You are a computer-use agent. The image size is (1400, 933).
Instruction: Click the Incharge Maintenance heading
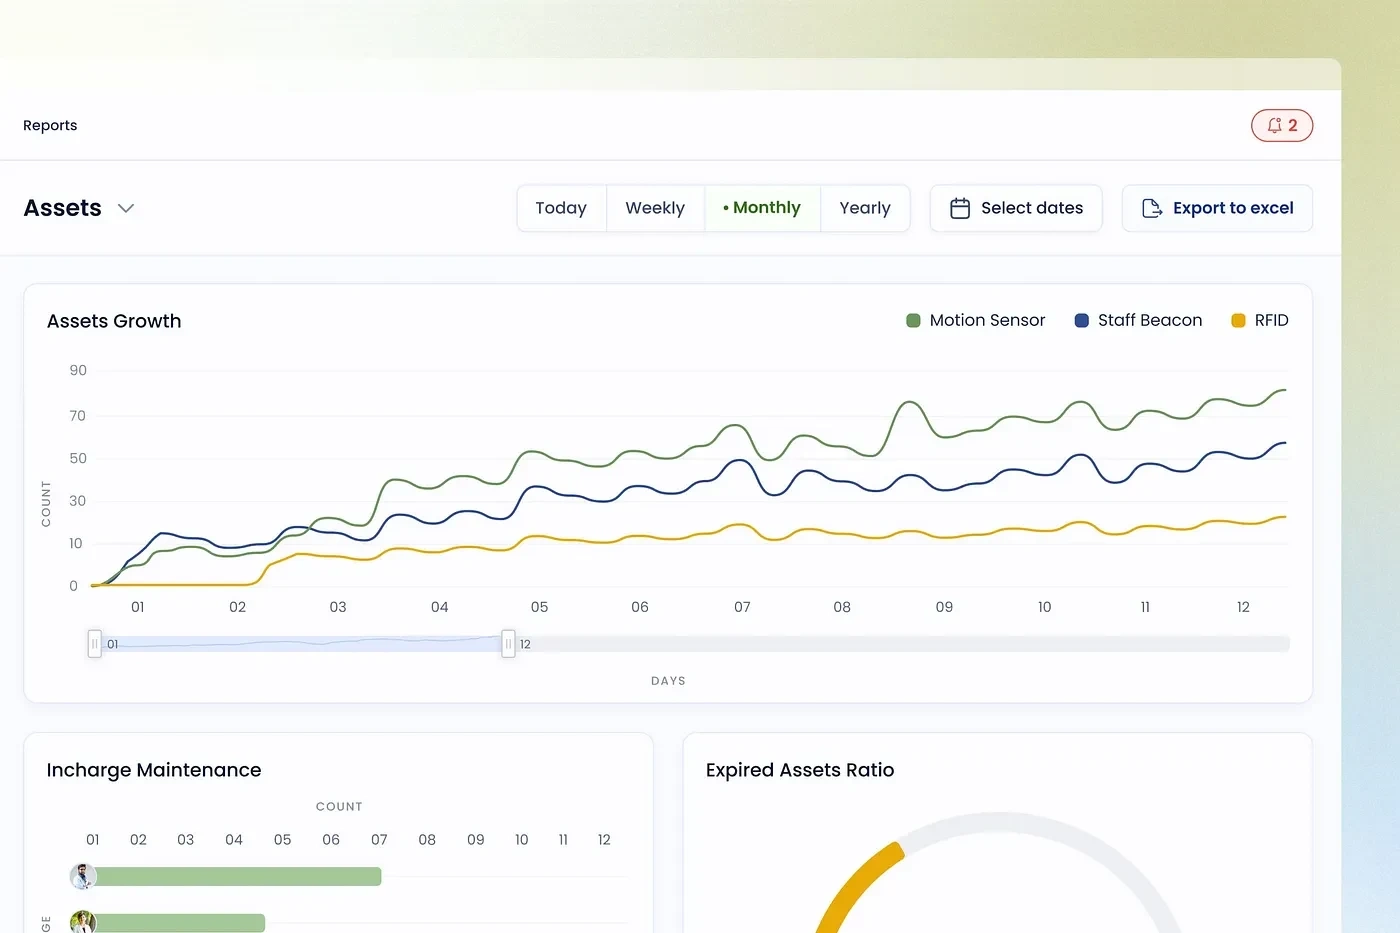click(x=154, y=770)
